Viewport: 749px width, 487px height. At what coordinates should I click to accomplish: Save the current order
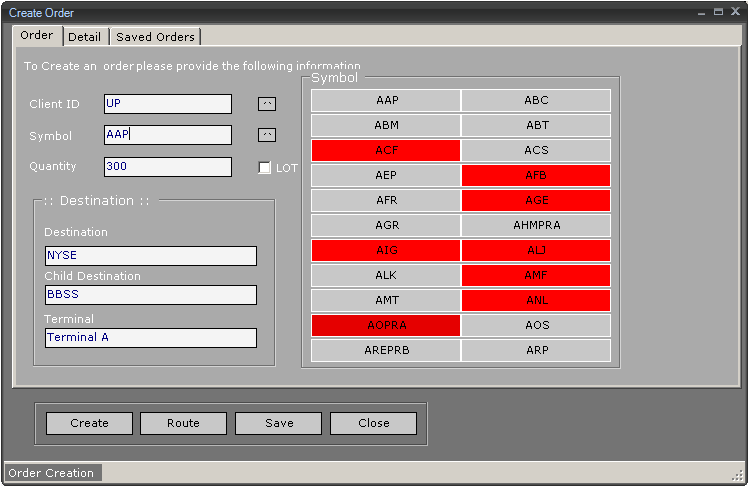tap(279, 423)
